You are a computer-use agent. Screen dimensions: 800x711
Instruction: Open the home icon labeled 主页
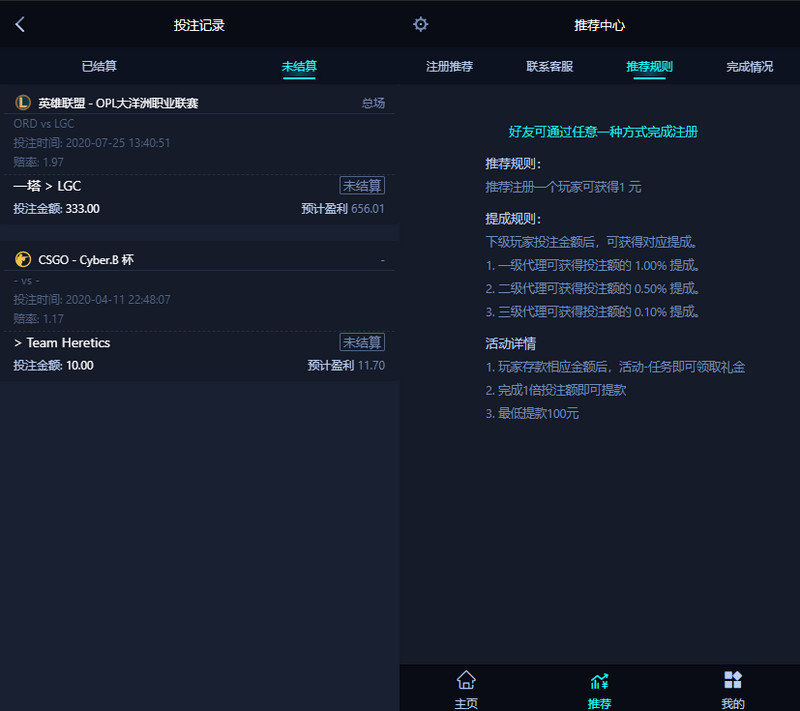(466, 680)
